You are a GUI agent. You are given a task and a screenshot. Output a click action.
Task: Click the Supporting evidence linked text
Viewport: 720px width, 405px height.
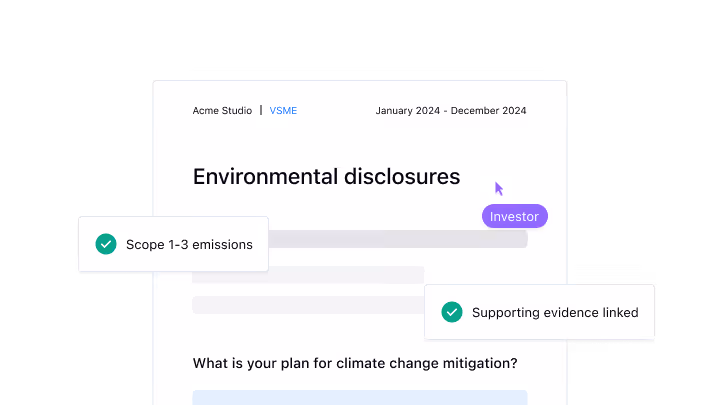[555, 313]
